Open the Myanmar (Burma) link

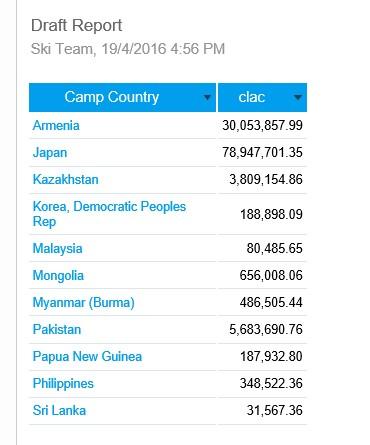coord(84,303)
